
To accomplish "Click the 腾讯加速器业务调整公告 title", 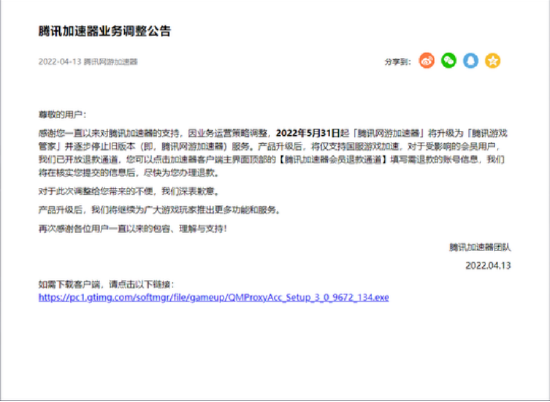I will click(x=105, y=31).
